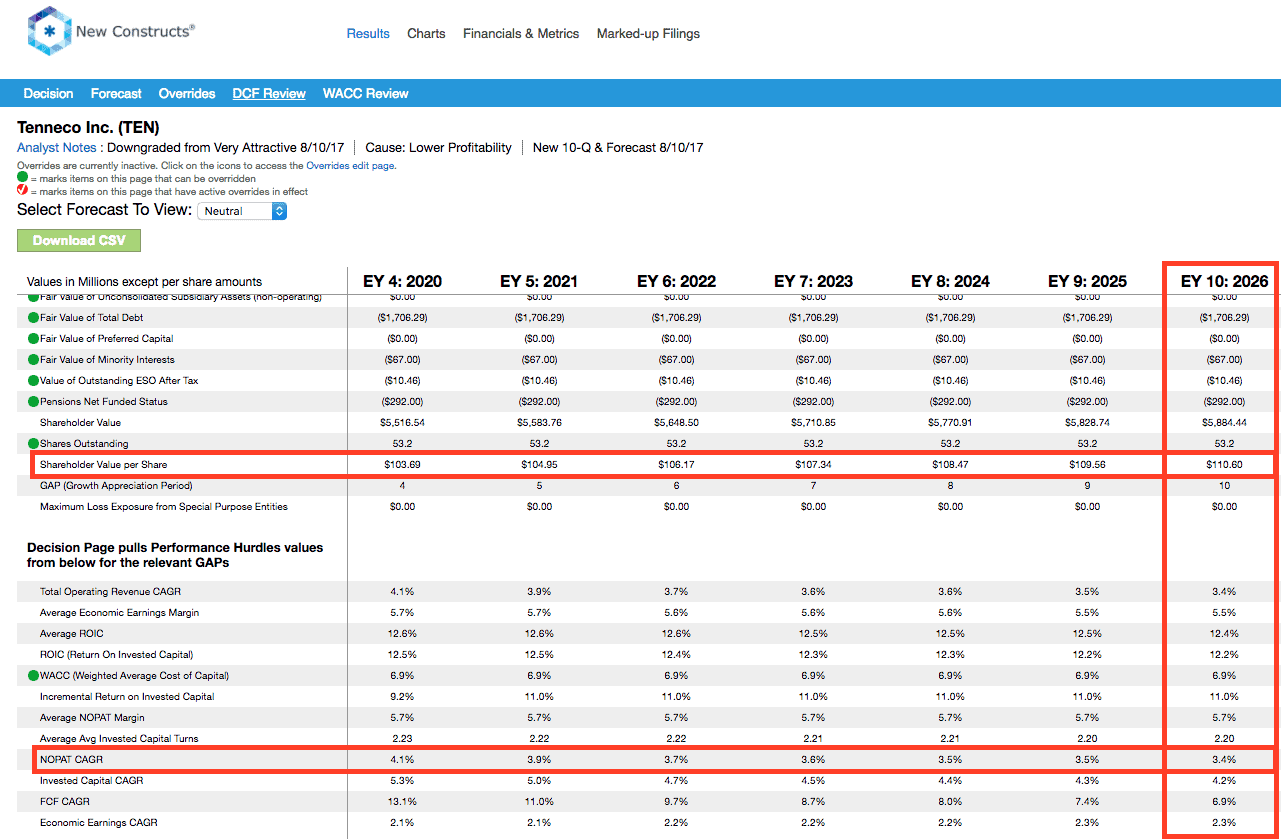Screen dimensions: 1281x839
Task: Open the Charts top navigation item
Action: 426,33
